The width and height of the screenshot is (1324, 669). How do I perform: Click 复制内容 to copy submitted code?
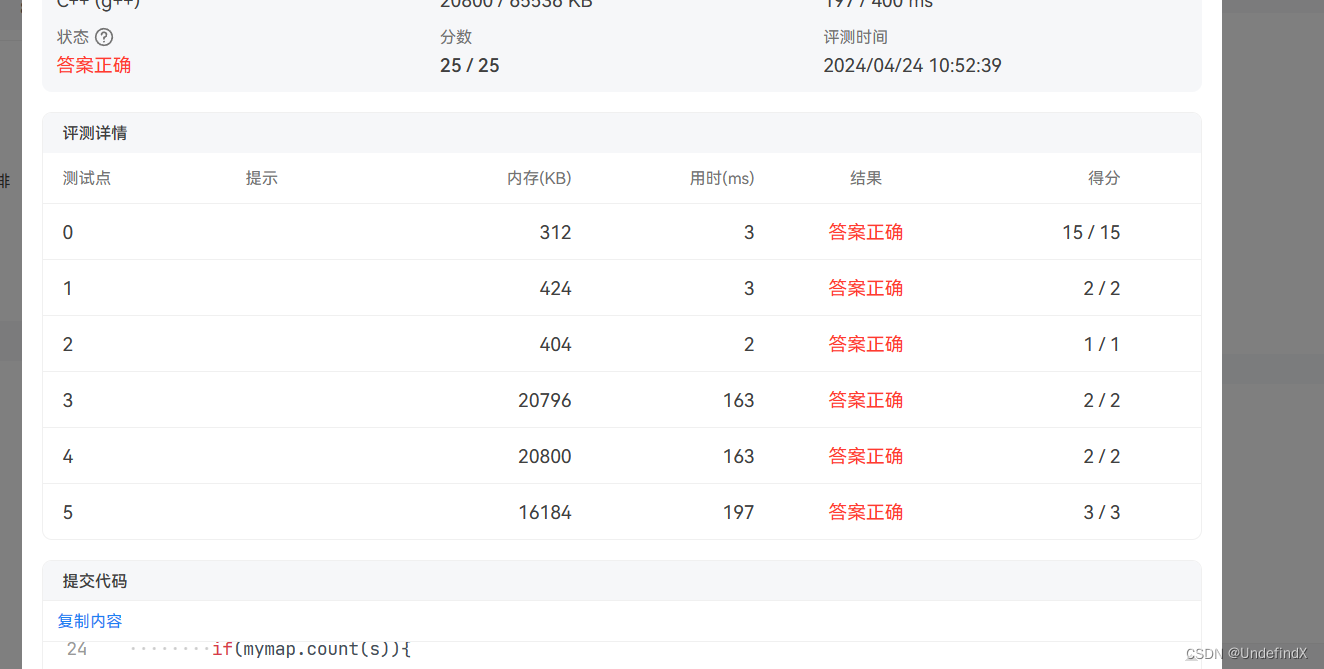click(90, 621)
